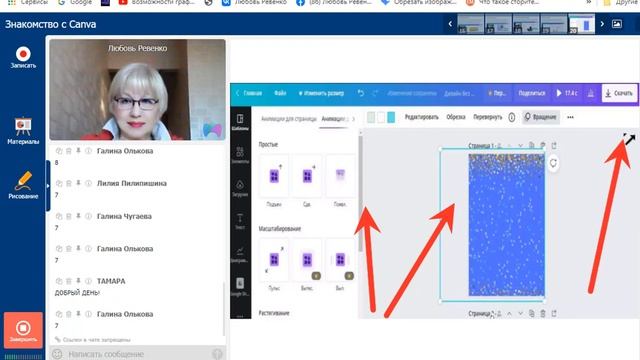Screen dimensions: 640x360
Task: Apply the Сдв. shift animation
Action: (x=307, y=180)
